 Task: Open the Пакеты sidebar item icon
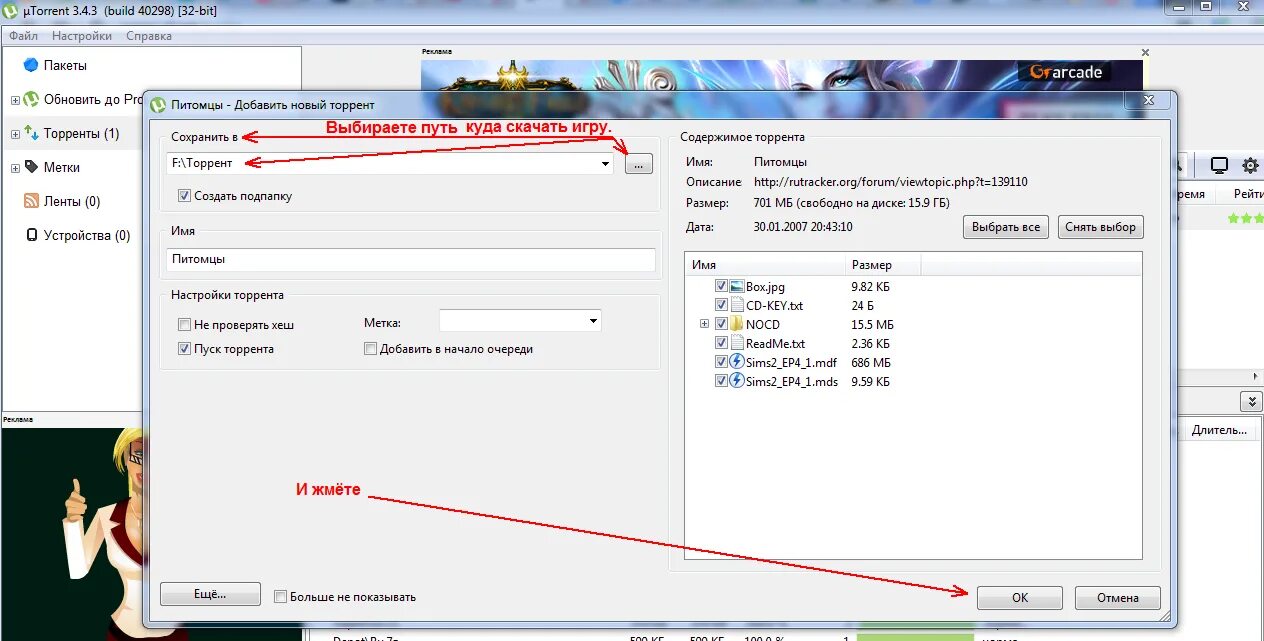pyautogui.click(x=31, y=65)
